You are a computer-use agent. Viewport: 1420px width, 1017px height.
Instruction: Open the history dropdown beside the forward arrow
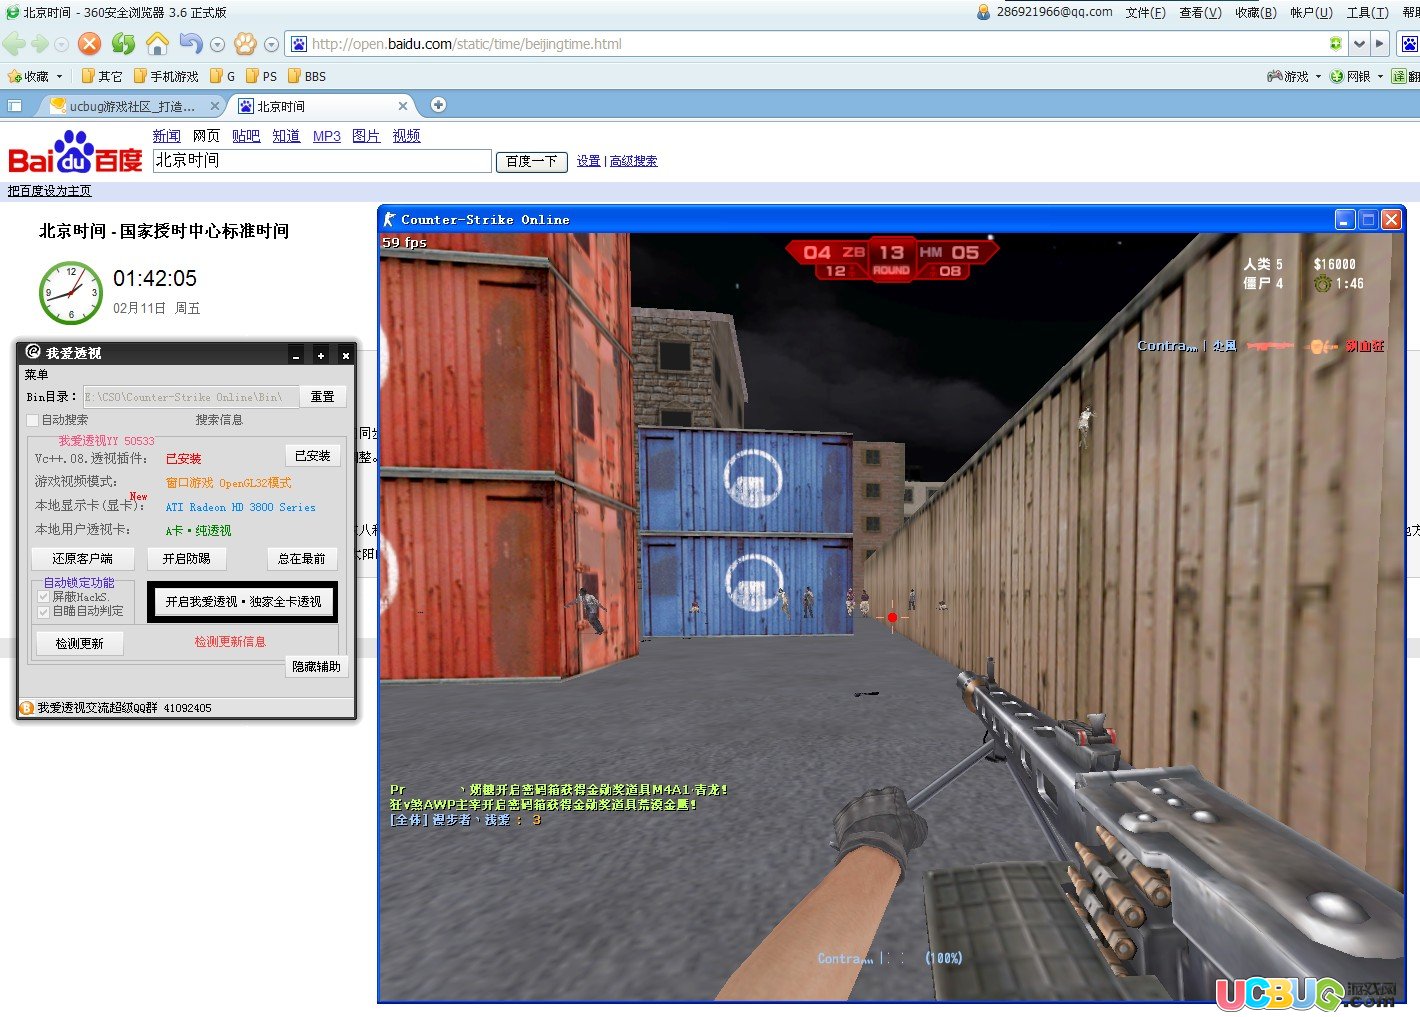(61, 45)
